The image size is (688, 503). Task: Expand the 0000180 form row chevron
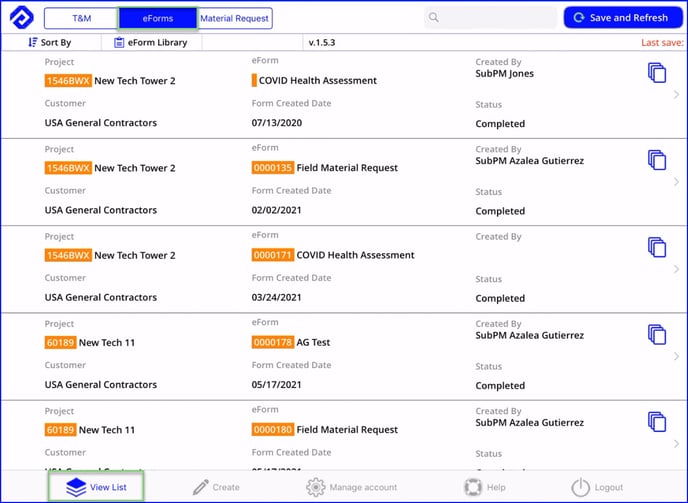(x=676, y=444)
